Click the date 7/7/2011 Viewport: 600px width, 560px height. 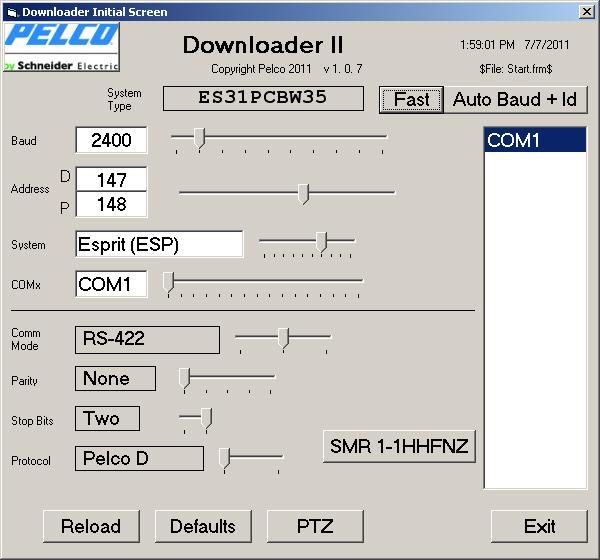tap(546, 45)
